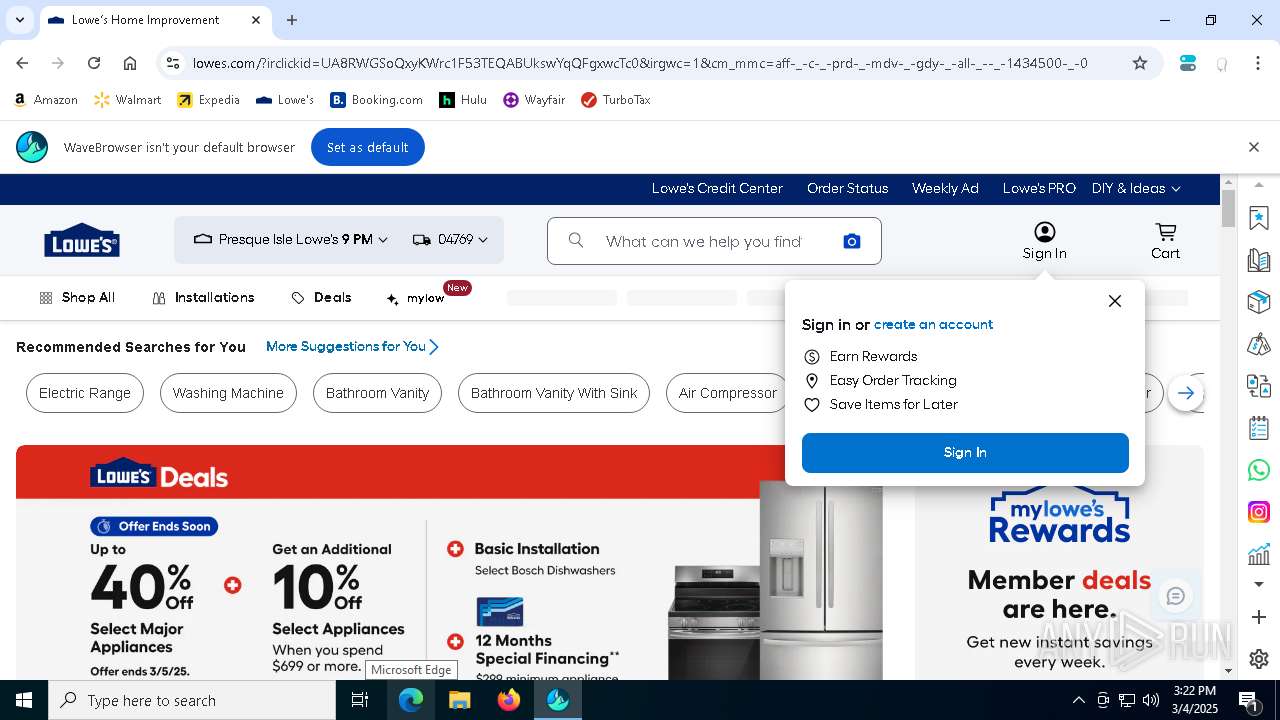Open Firefox from taskbar

pos(509,700)
